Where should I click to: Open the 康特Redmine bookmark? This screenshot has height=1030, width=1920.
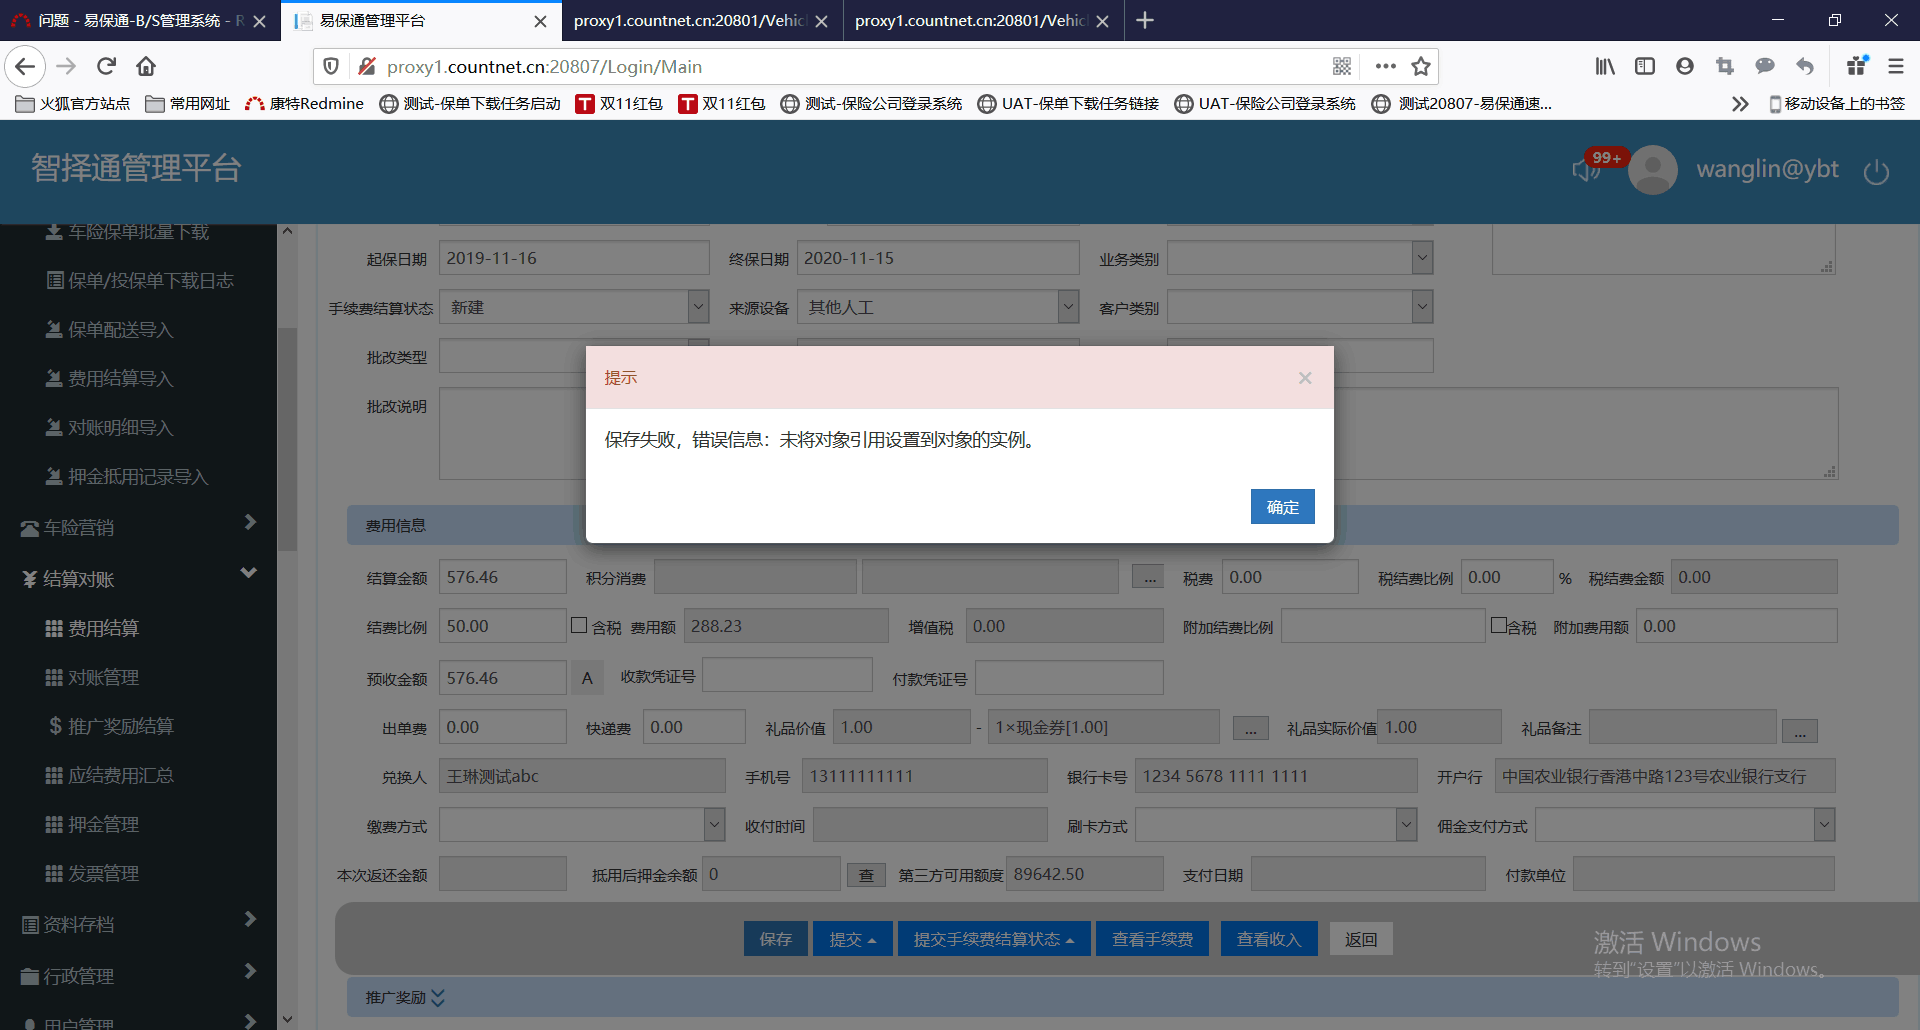point(305,104)
